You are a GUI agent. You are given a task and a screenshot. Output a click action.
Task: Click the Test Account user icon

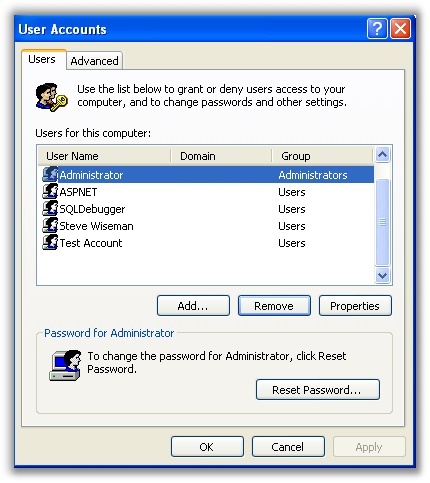click(x=50, y=243)
